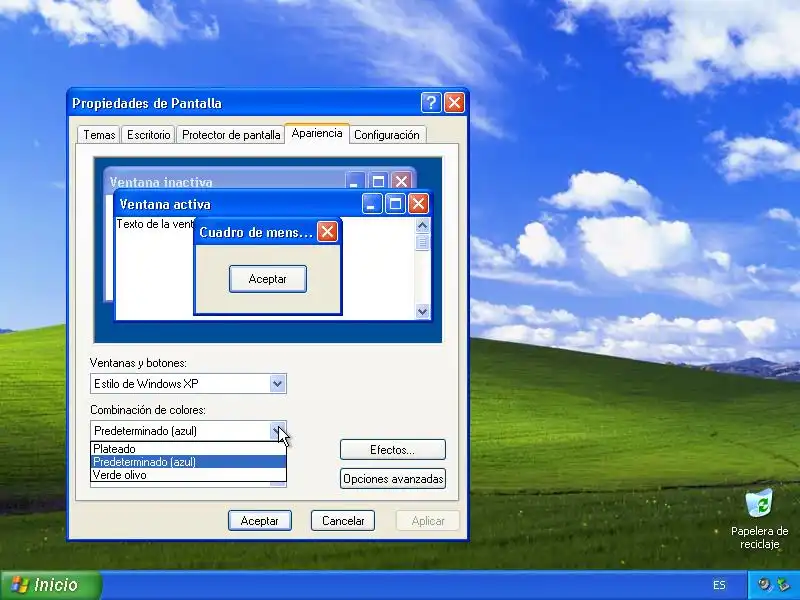The width and height of the screenshot is (800, 600).
Task: Open the Efectos... dialog
Action: 393,449
